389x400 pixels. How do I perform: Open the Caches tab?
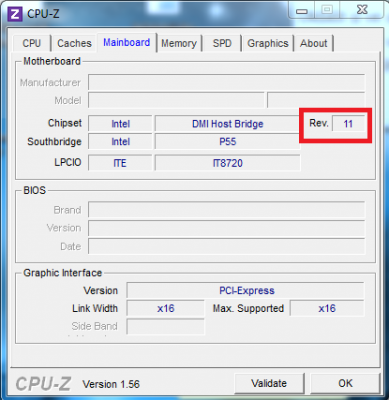click(74, 43)
